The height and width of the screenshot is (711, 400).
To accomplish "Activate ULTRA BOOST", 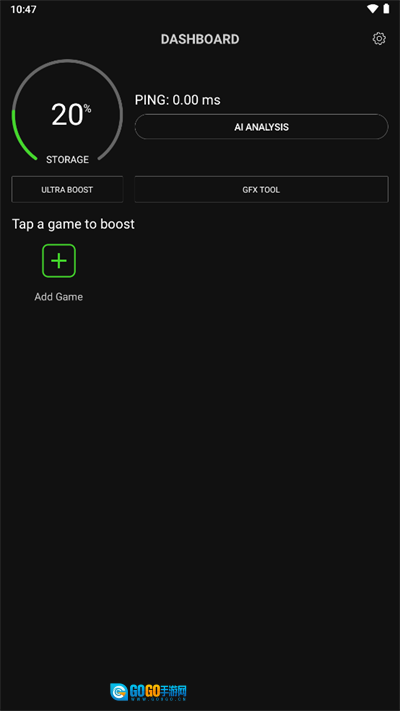I will click(x=67, y=190).
